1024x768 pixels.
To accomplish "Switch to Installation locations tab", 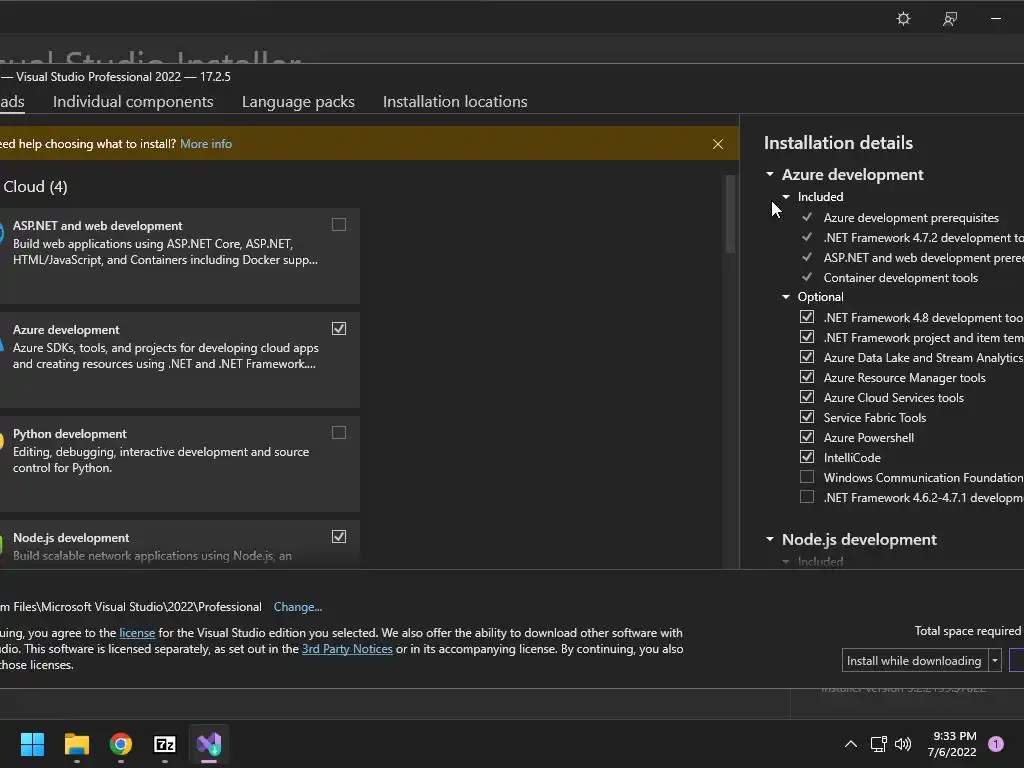I will coord(455,102).
